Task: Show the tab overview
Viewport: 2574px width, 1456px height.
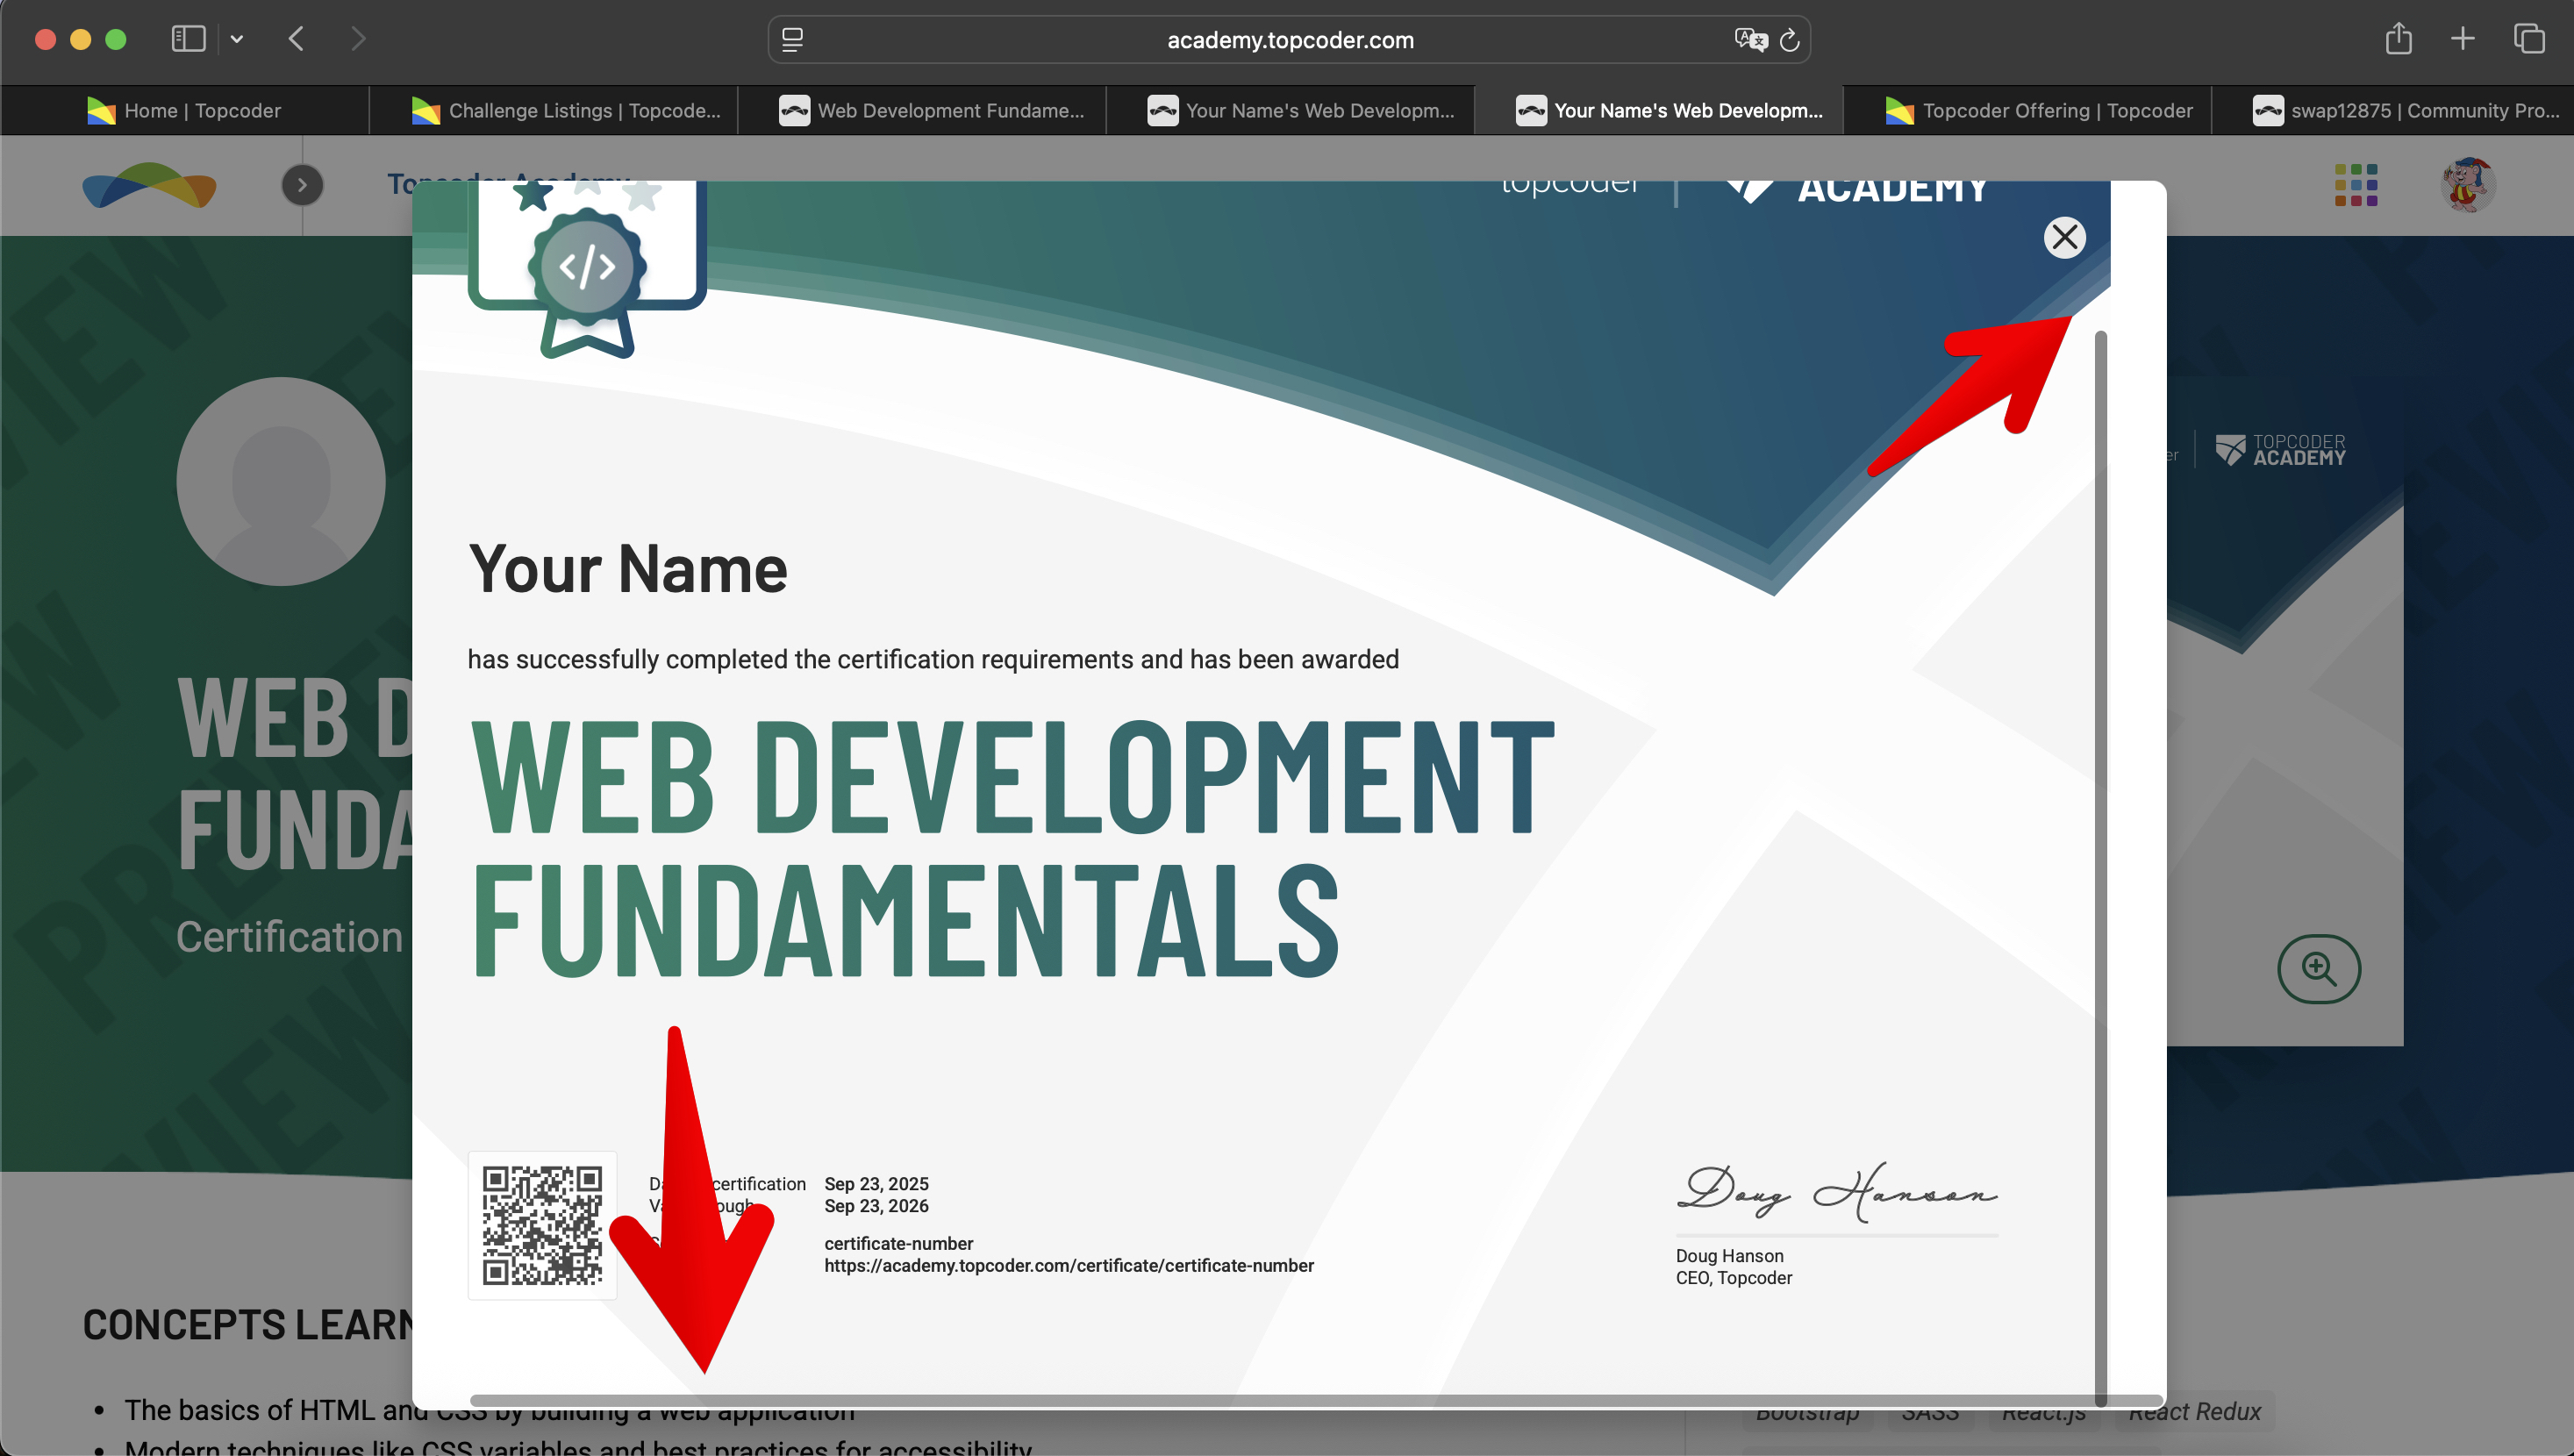Action: [x=2529, y=39]
